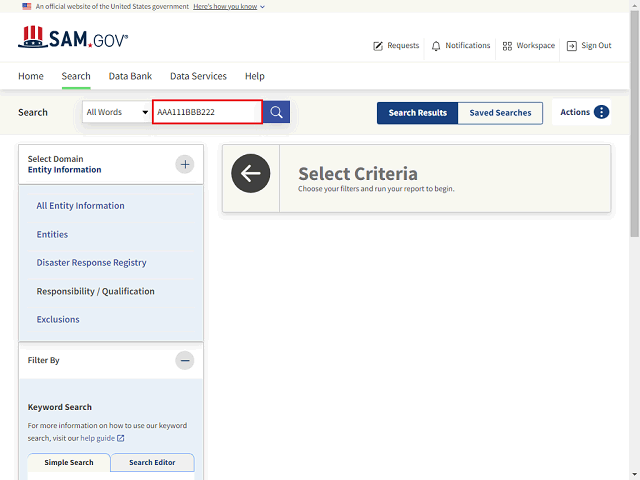The width and height of the screenshot is (640, 480).
Task: Select the Simple Search tab
Action: pyautogui.click(x=69, y=462)
